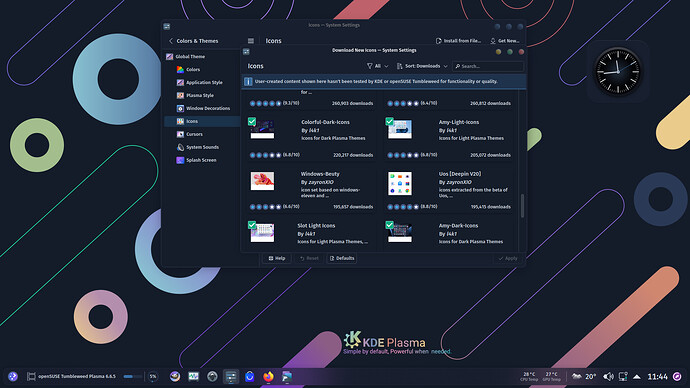Click the Search field in download dialog
The width and height of the screenshot is (690, 388).
coord(488,66)
